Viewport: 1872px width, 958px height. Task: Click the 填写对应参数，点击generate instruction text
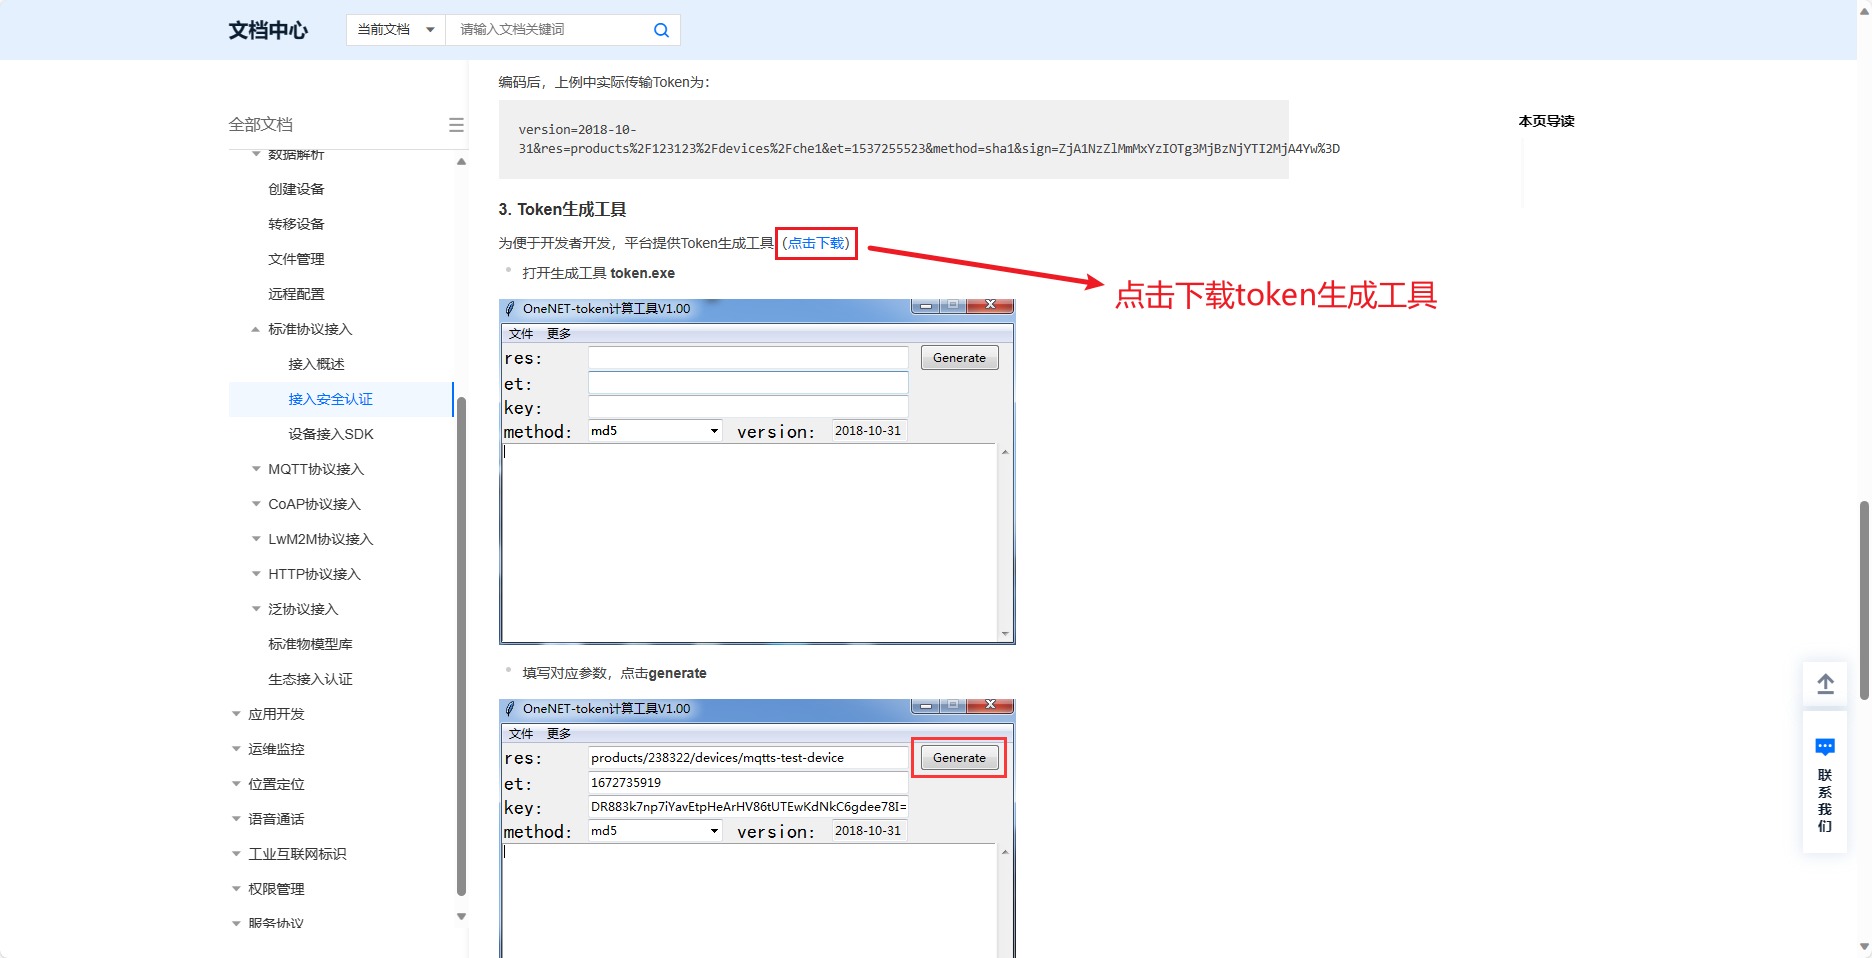(614, 673)
